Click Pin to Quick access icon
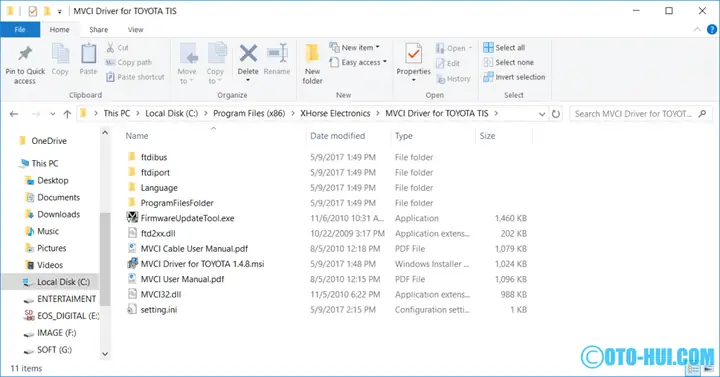This screenshot has height=377, width=720. [25, 53]
